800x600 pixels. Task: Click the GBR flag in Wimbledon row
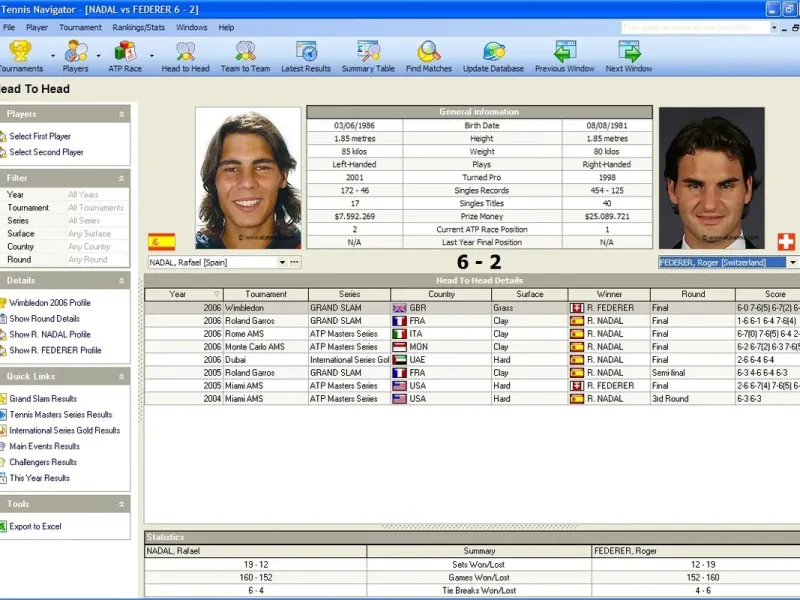click(399, 308)
